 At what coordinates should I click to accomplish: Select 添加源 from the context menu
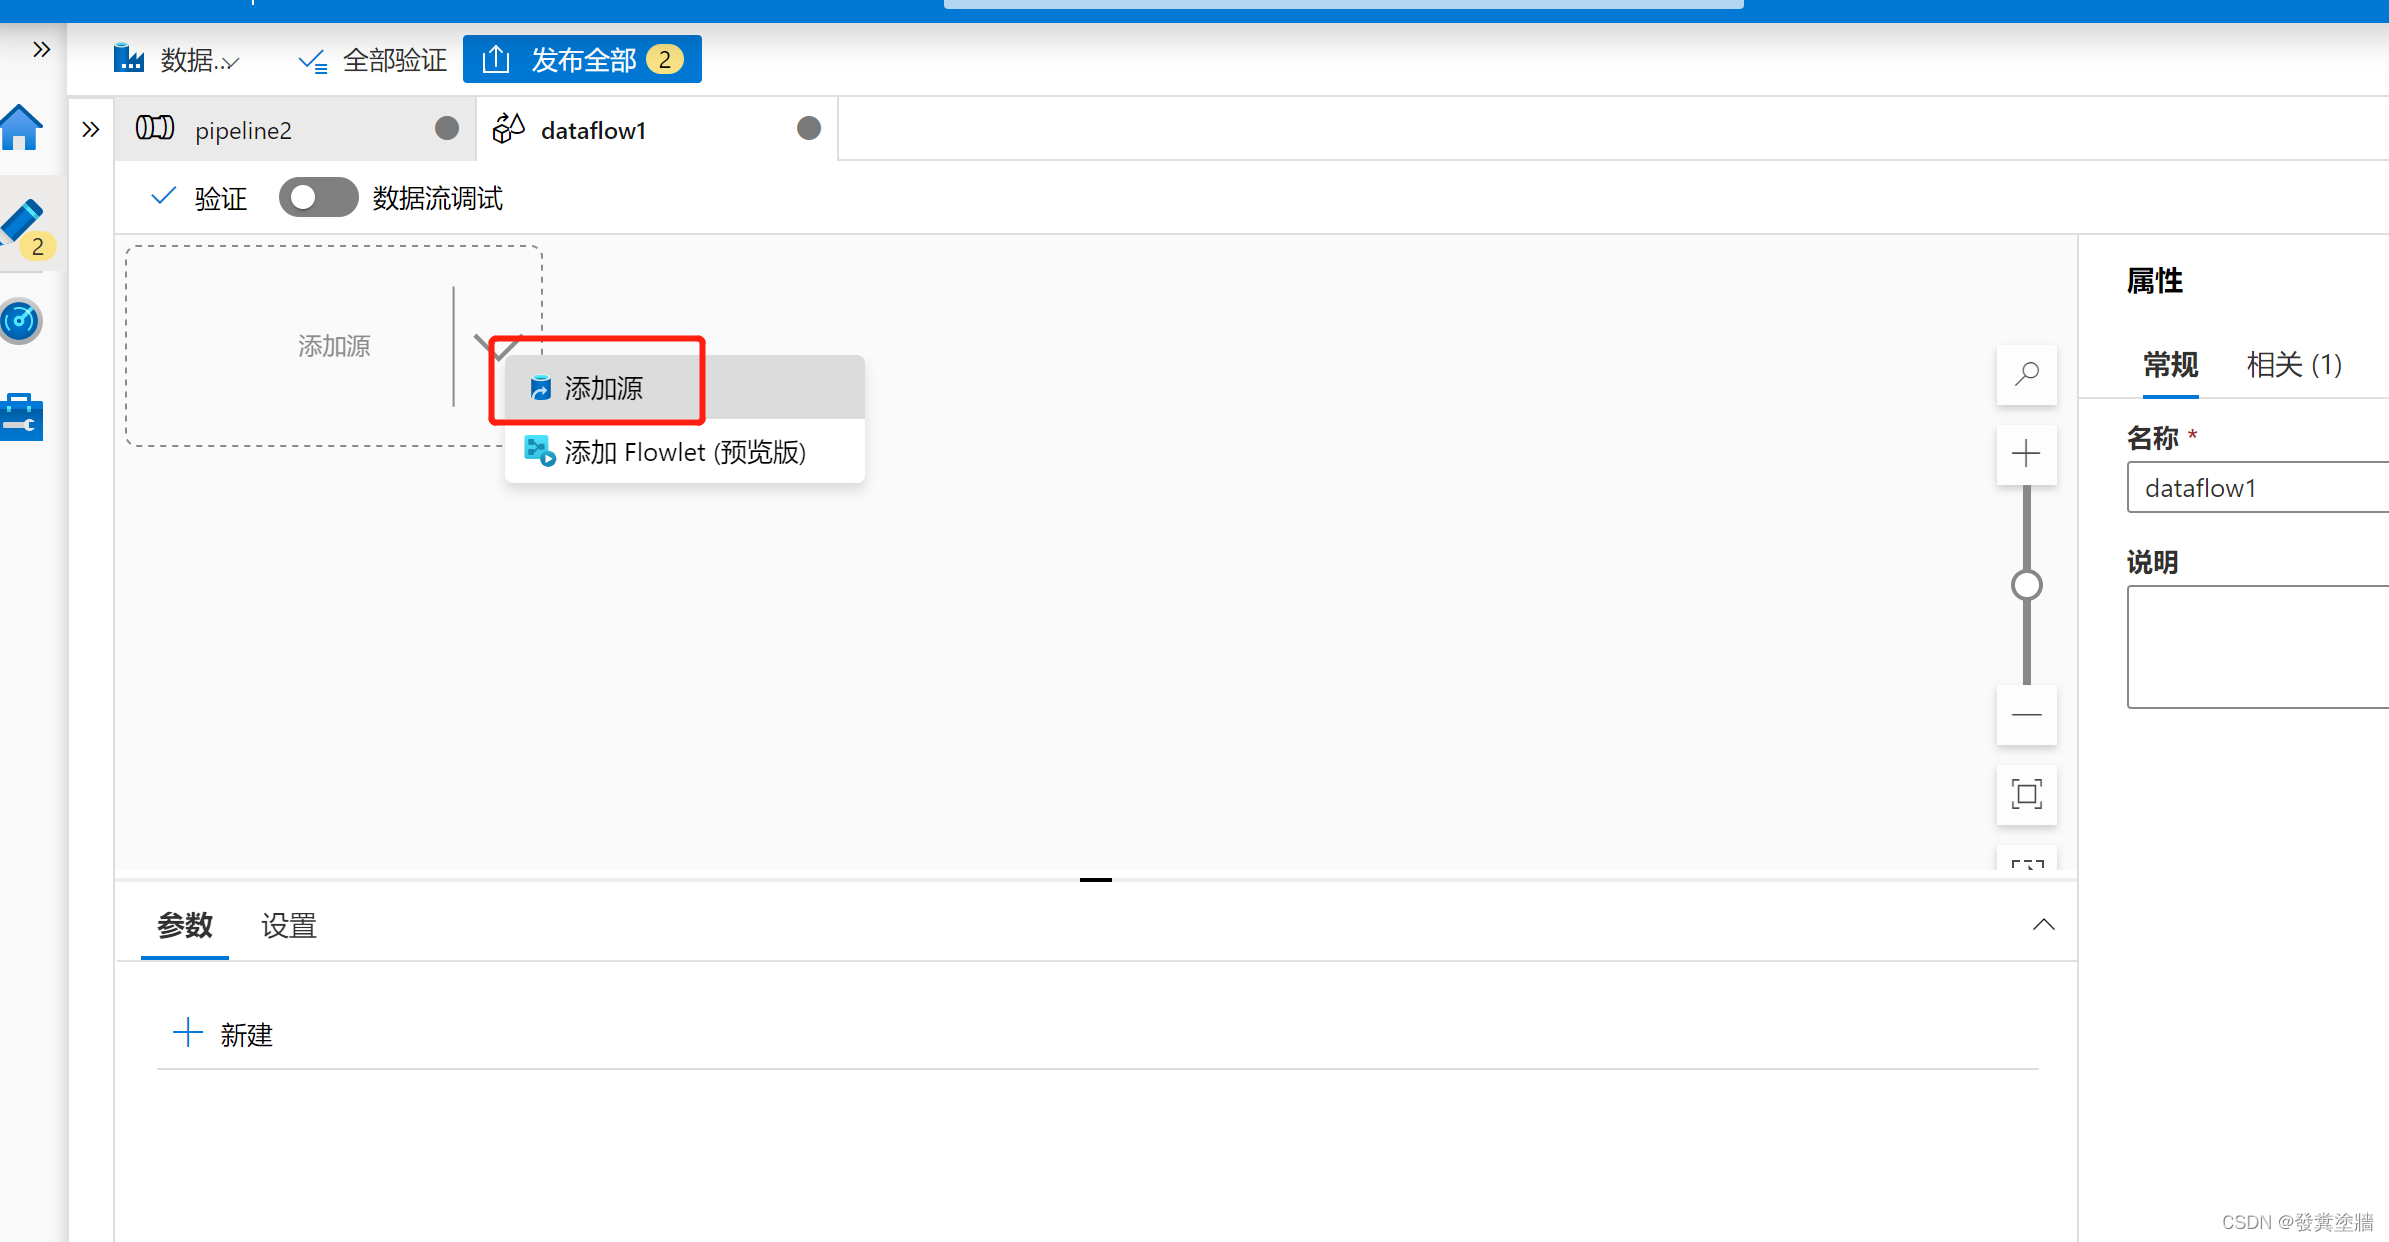[x=603, y=388]
